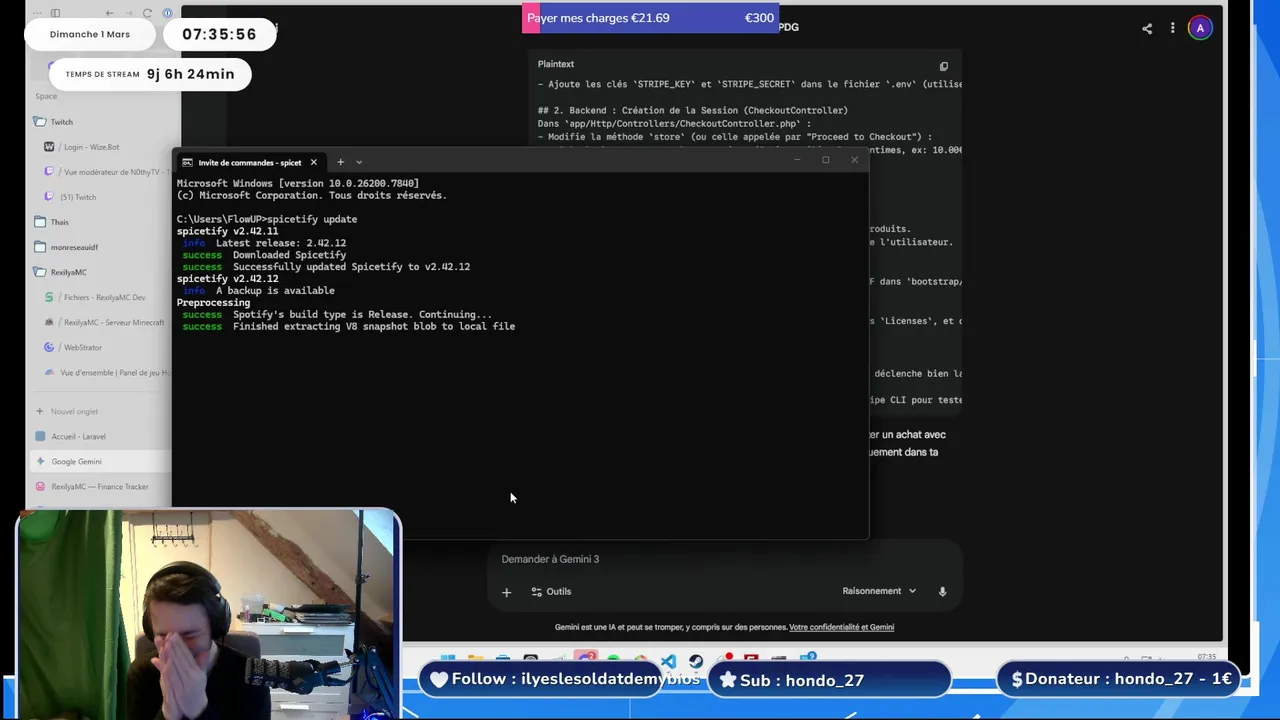Expand the Twitch folder in the sidebar
Screen dimensions: 1280x720
100,122
